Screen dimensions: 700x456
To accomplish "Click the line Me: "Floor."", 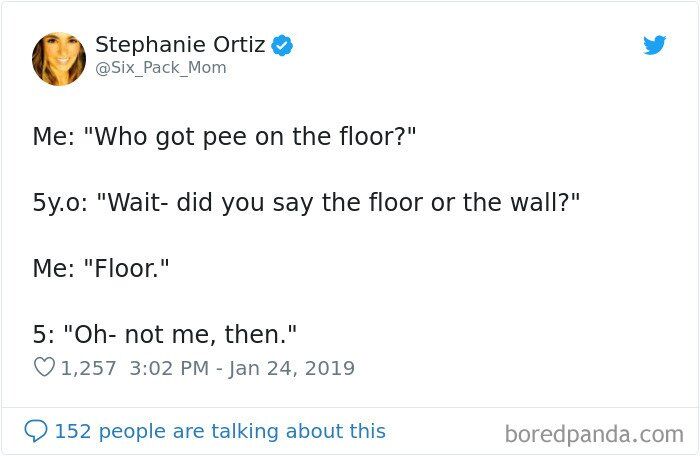I will point(101,268).
